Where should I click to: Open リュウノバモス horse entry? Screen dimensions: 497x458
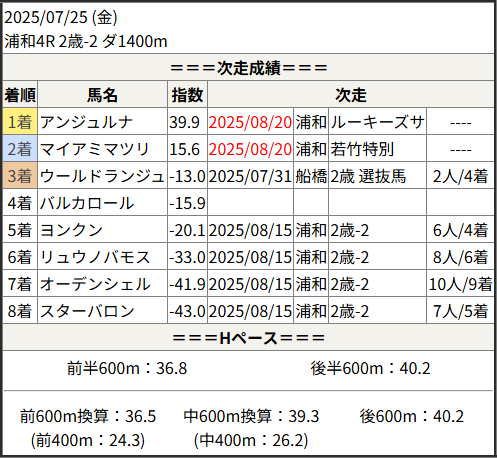[95, 257]
